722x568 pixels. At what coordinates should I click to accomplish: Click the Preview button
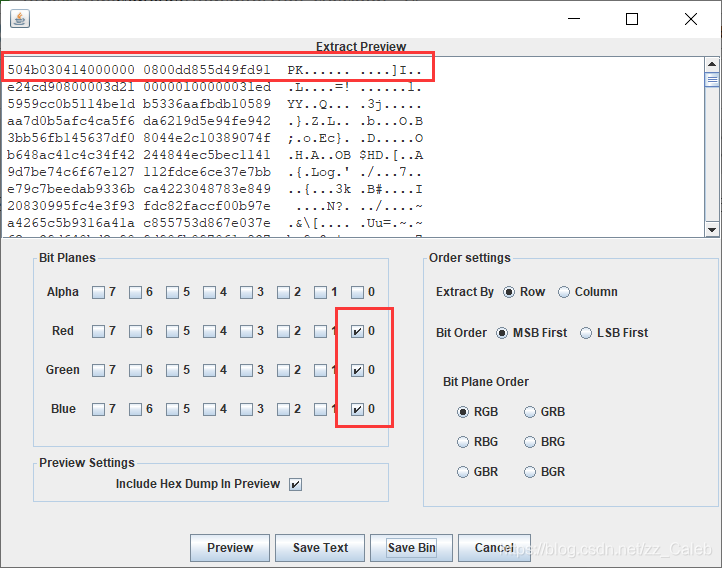[x=230, y=548]
